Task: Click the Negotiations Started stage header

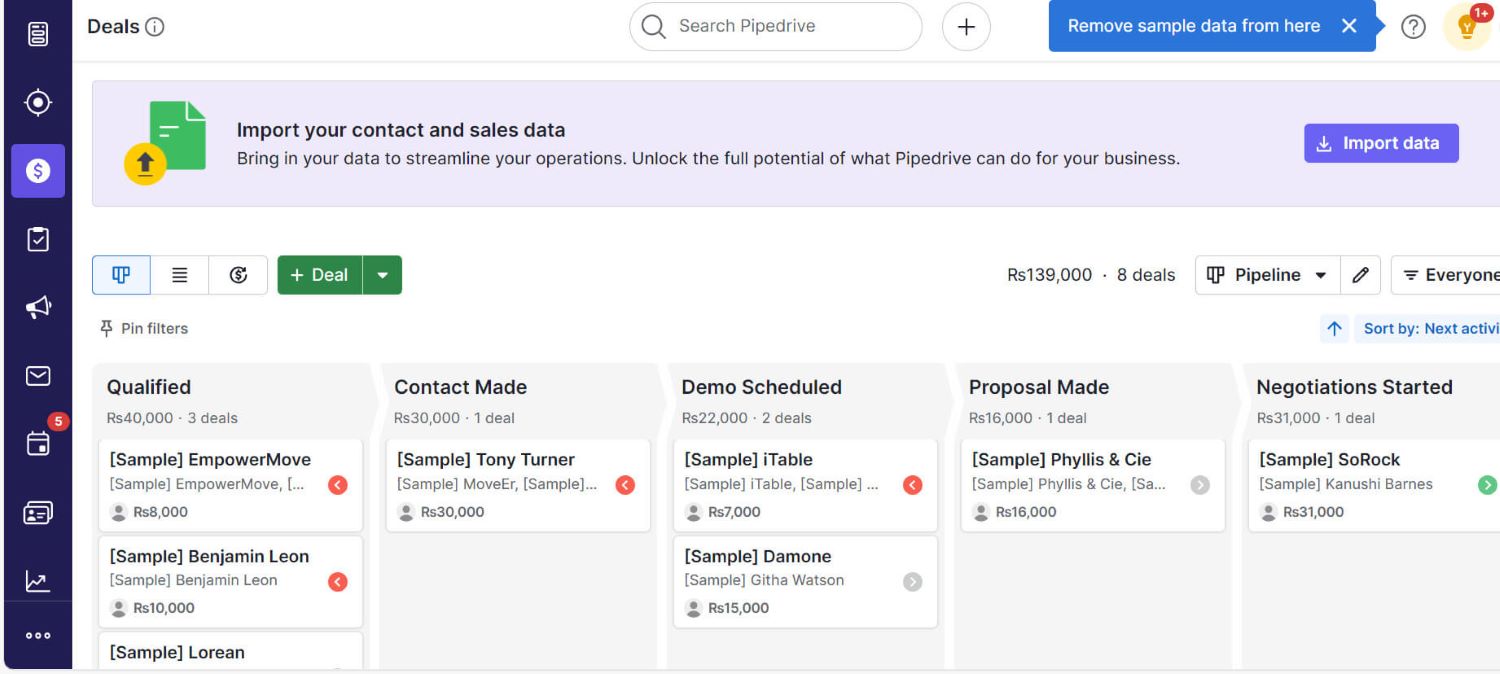Action: point(1354,387)
